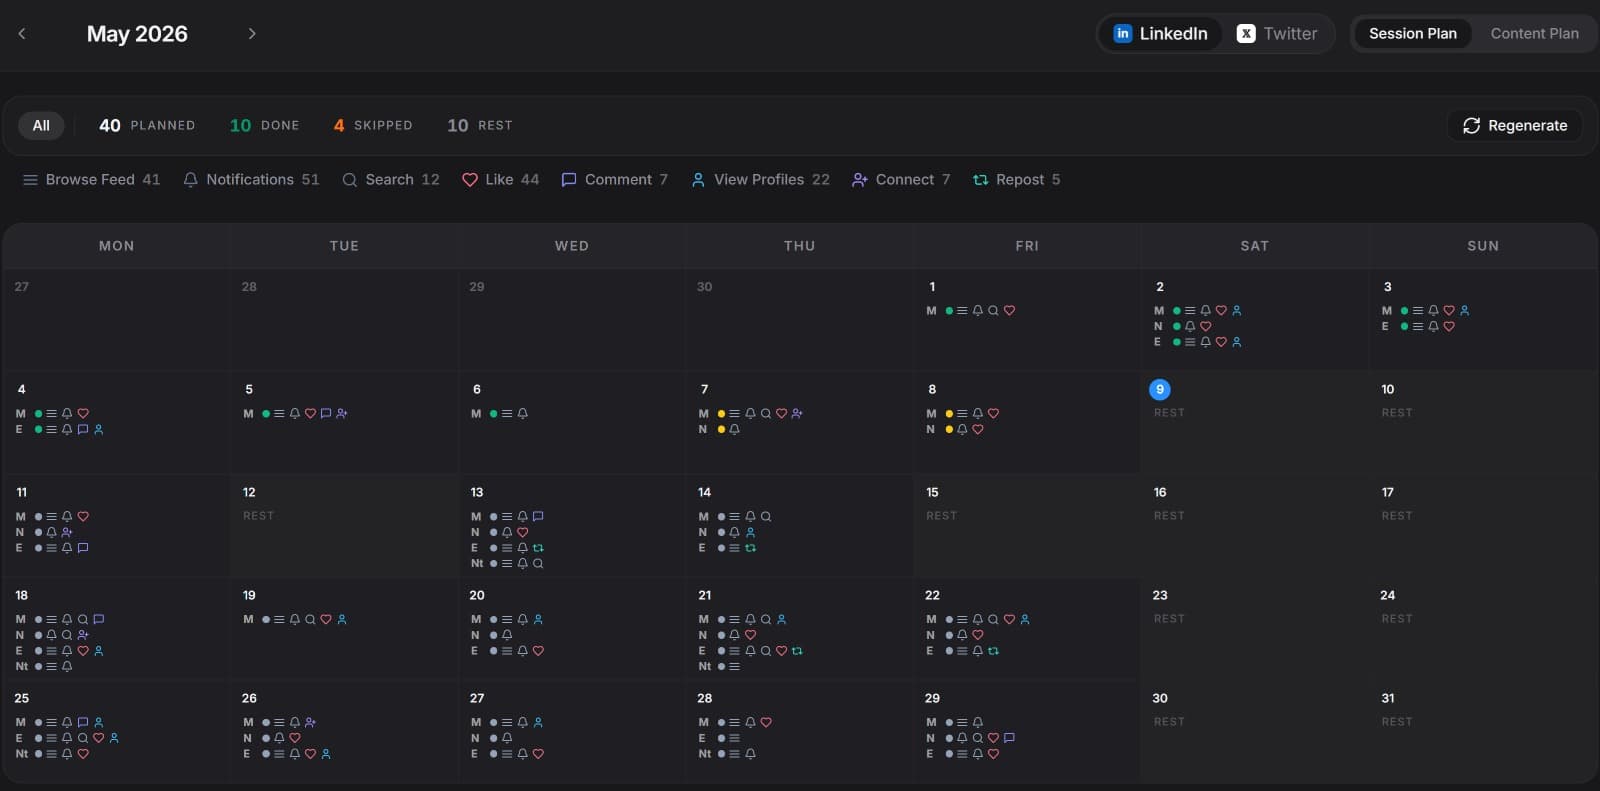Toggle the Like 44 action filter
The image size is (1600, 791).
coord(500,180)
